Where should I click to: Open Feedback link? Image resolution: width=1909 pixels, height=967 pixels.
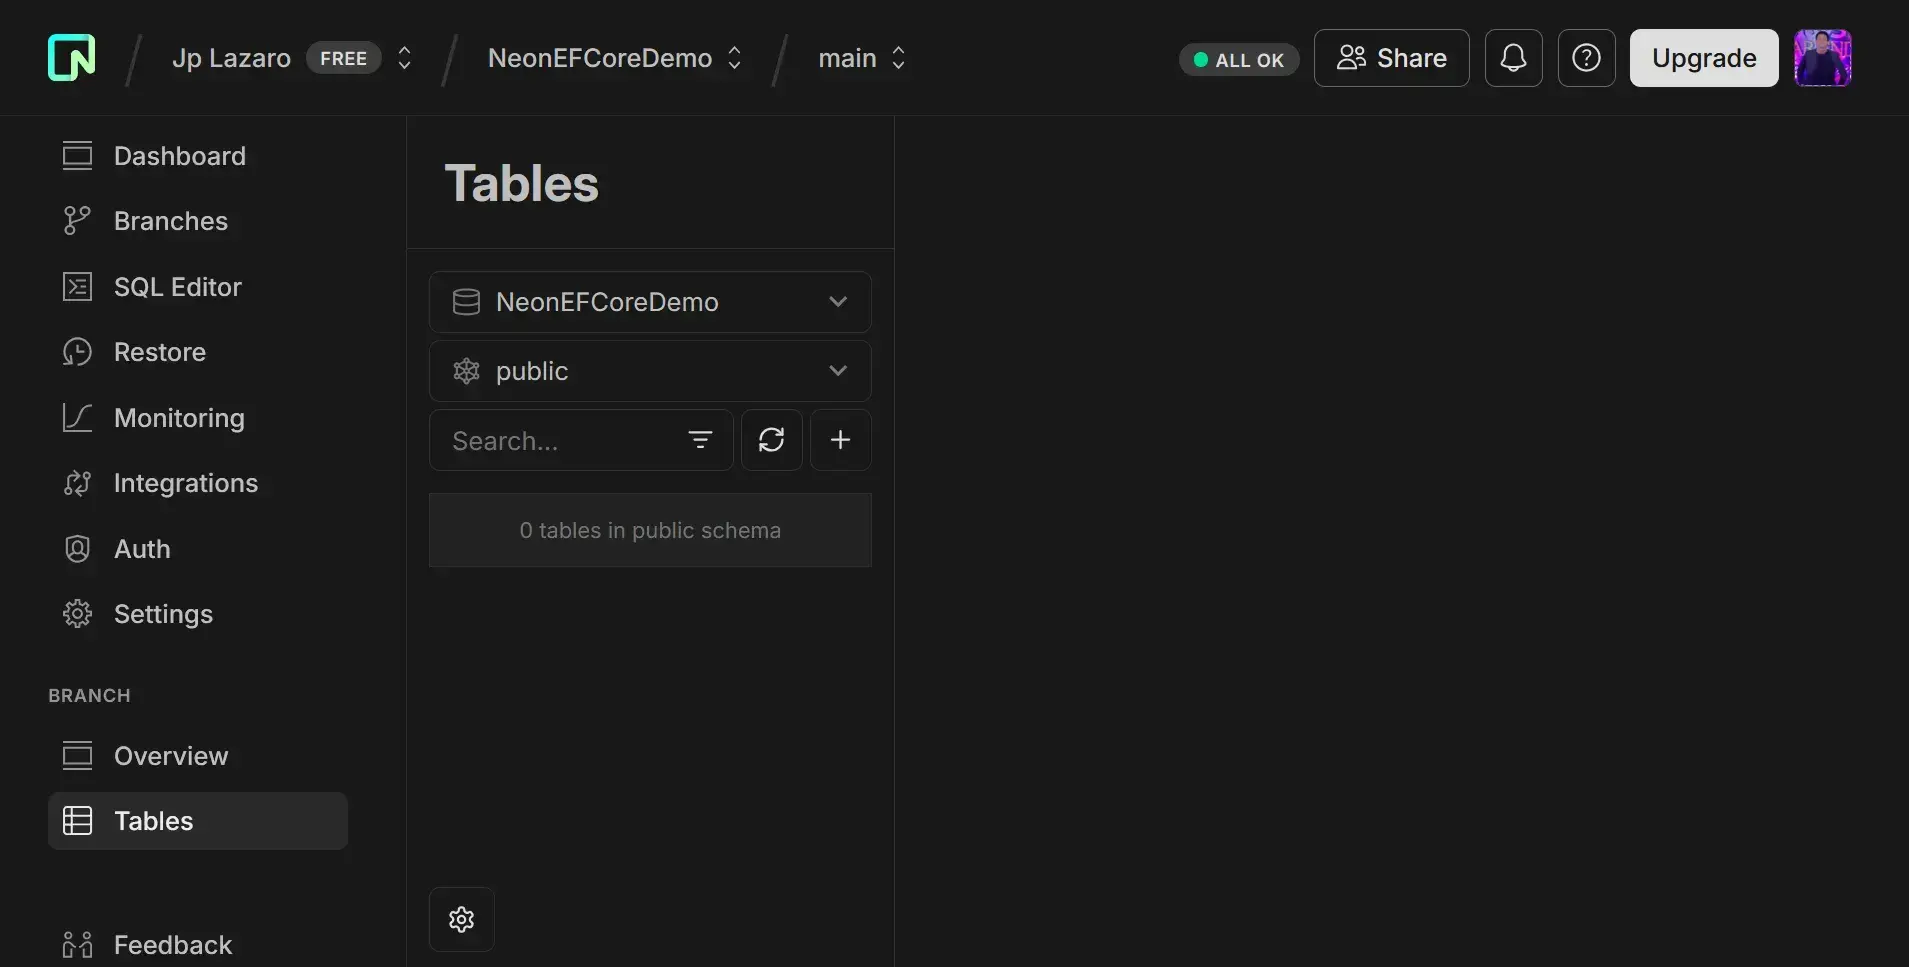click(173, 945)
